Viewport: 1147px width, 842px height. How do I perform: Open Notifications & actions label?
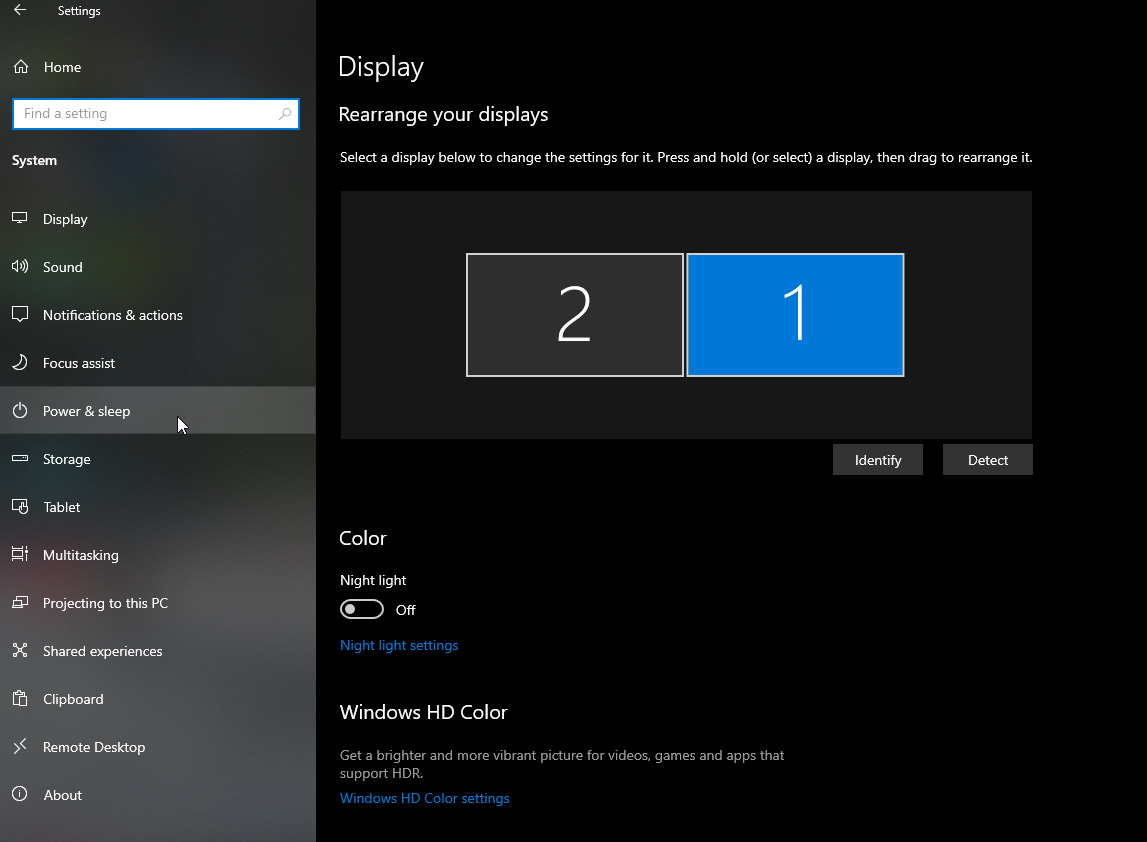[113, 315]
